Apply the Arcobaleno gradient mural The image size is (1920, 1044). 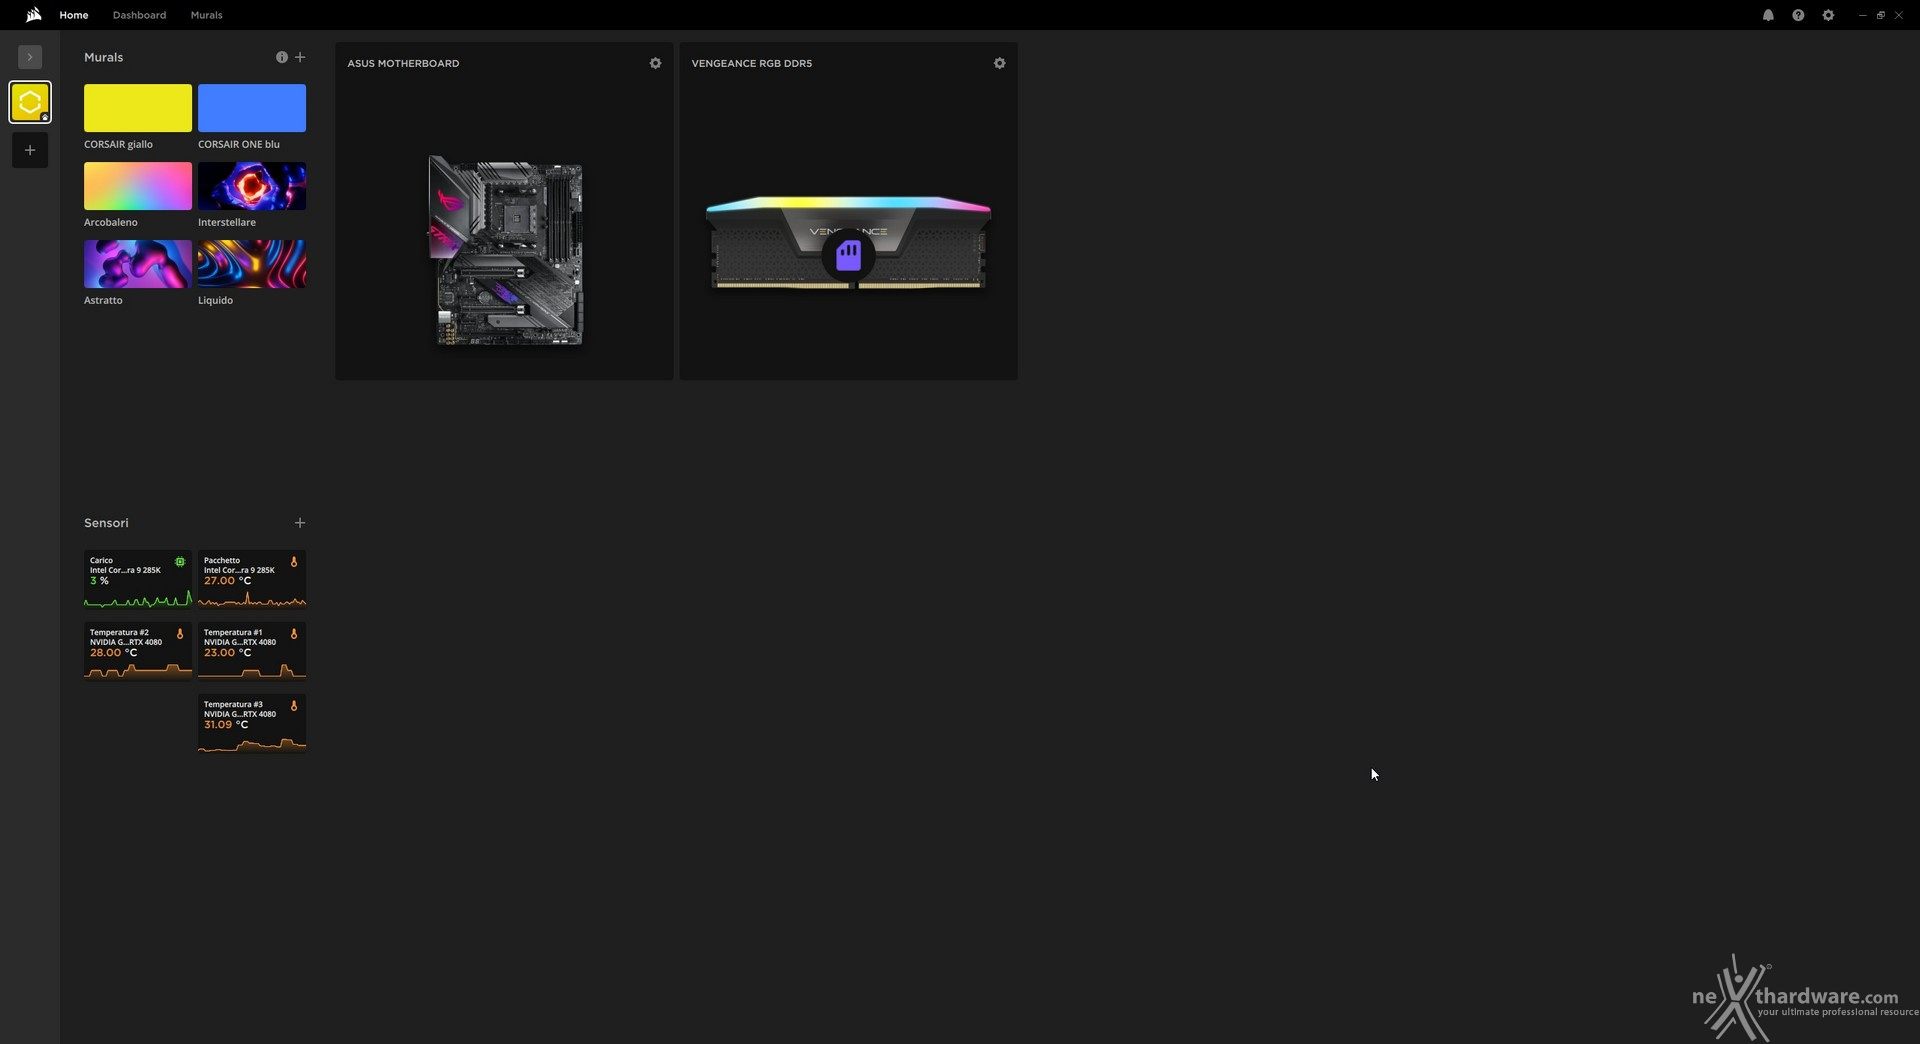coord(138,186)
